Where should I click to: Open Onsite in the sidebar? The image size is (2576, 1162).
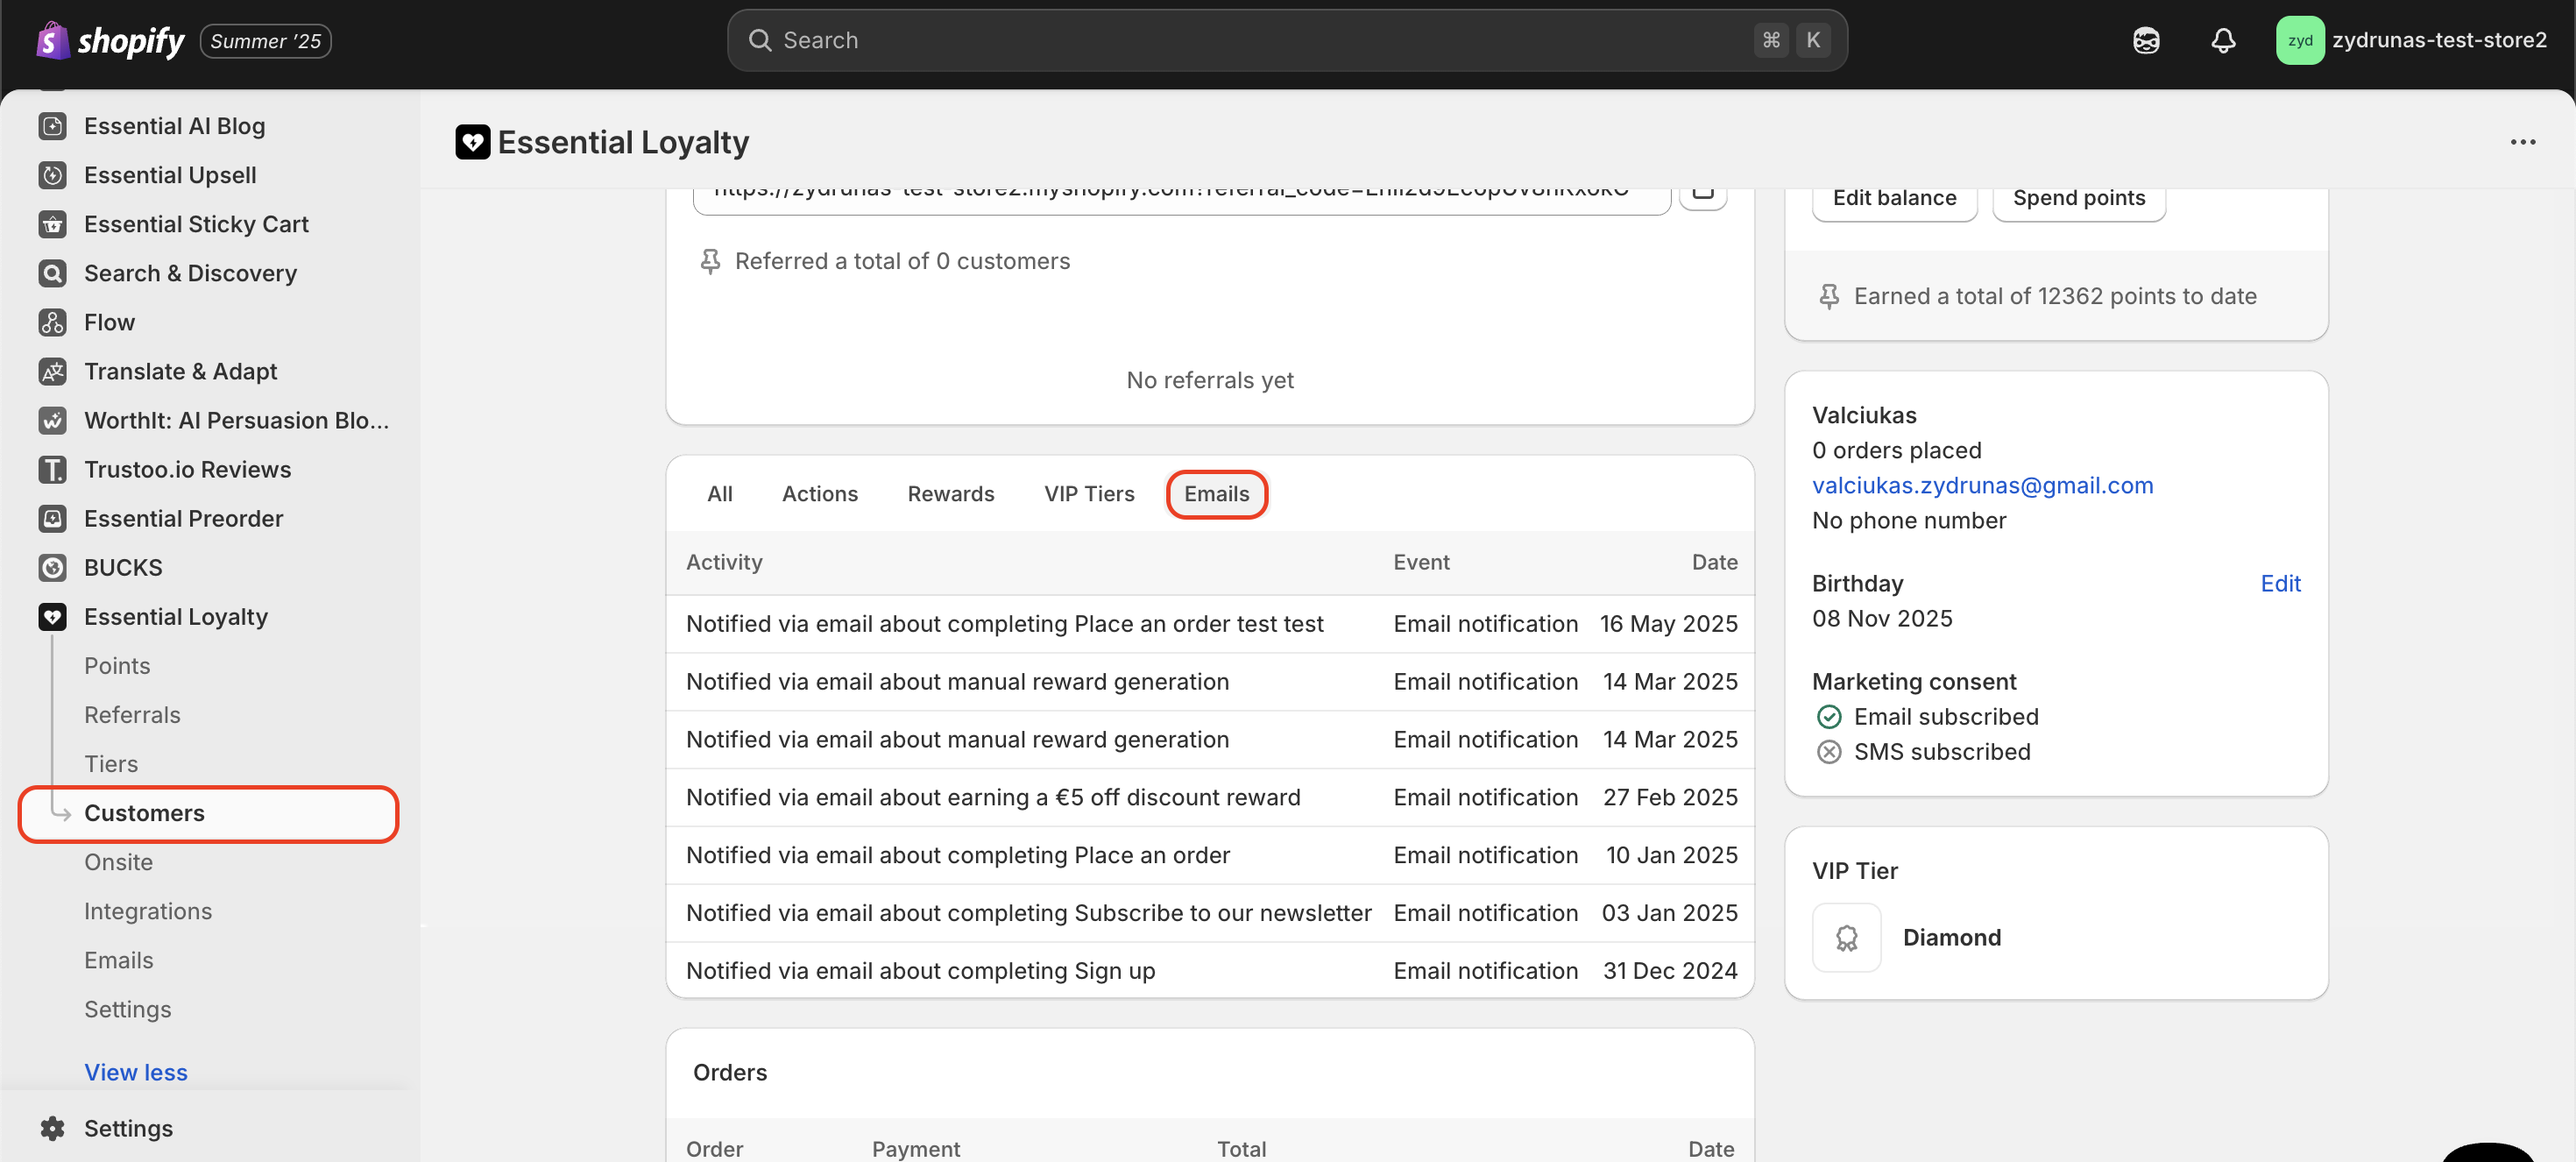tap(118, 861)
